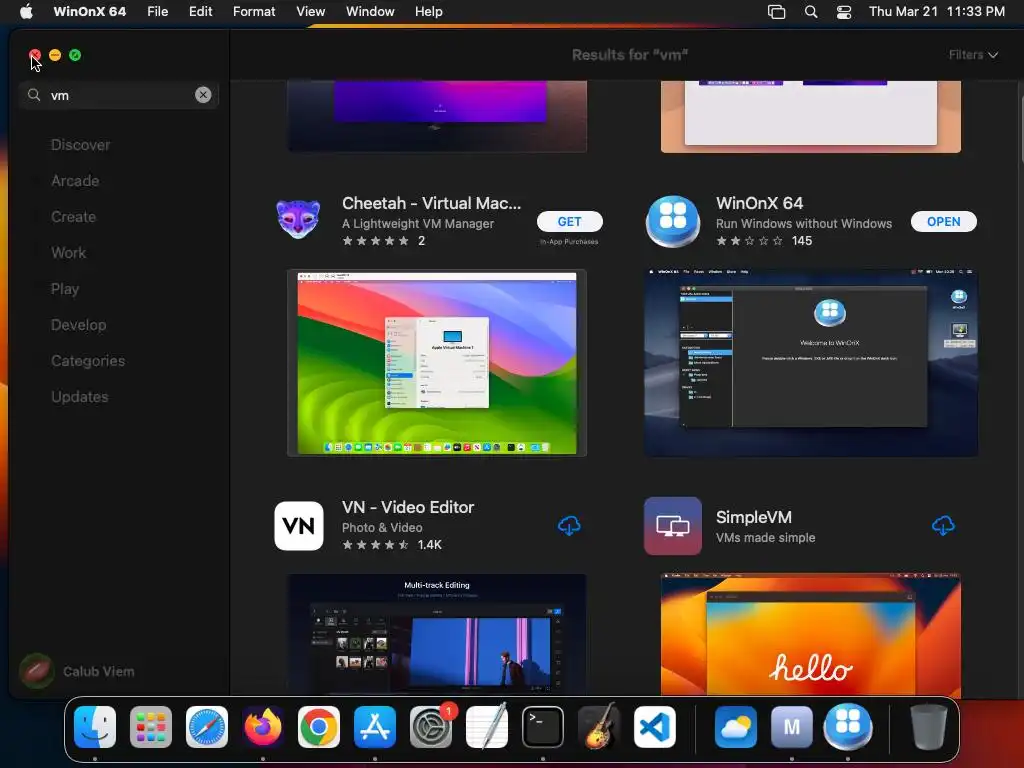Open the Edit menu
This screenshot has height=768, width=1024.
200,12
